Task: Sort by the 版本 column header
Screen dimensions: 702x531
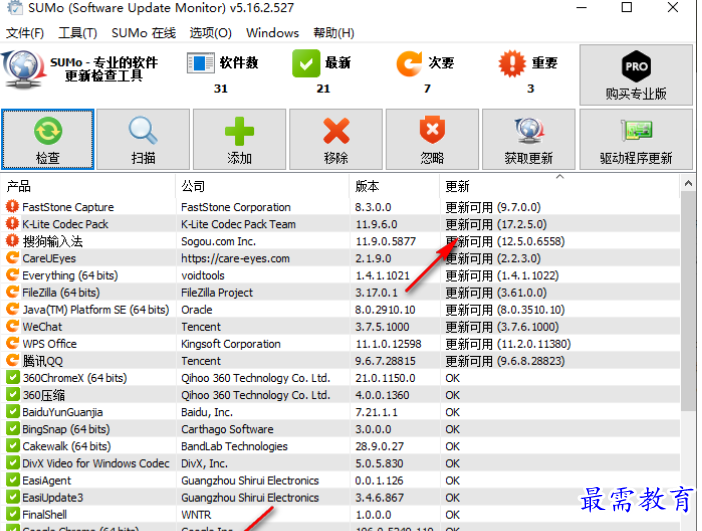Action: pos(395,186)
